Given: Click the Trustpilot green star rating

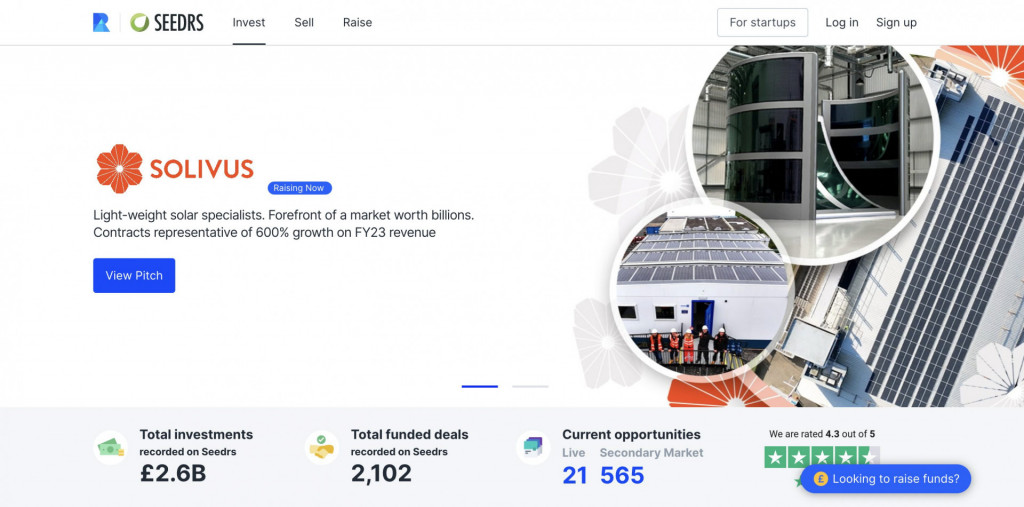Looking at the screenshot, I should click(x=822, y=457).
